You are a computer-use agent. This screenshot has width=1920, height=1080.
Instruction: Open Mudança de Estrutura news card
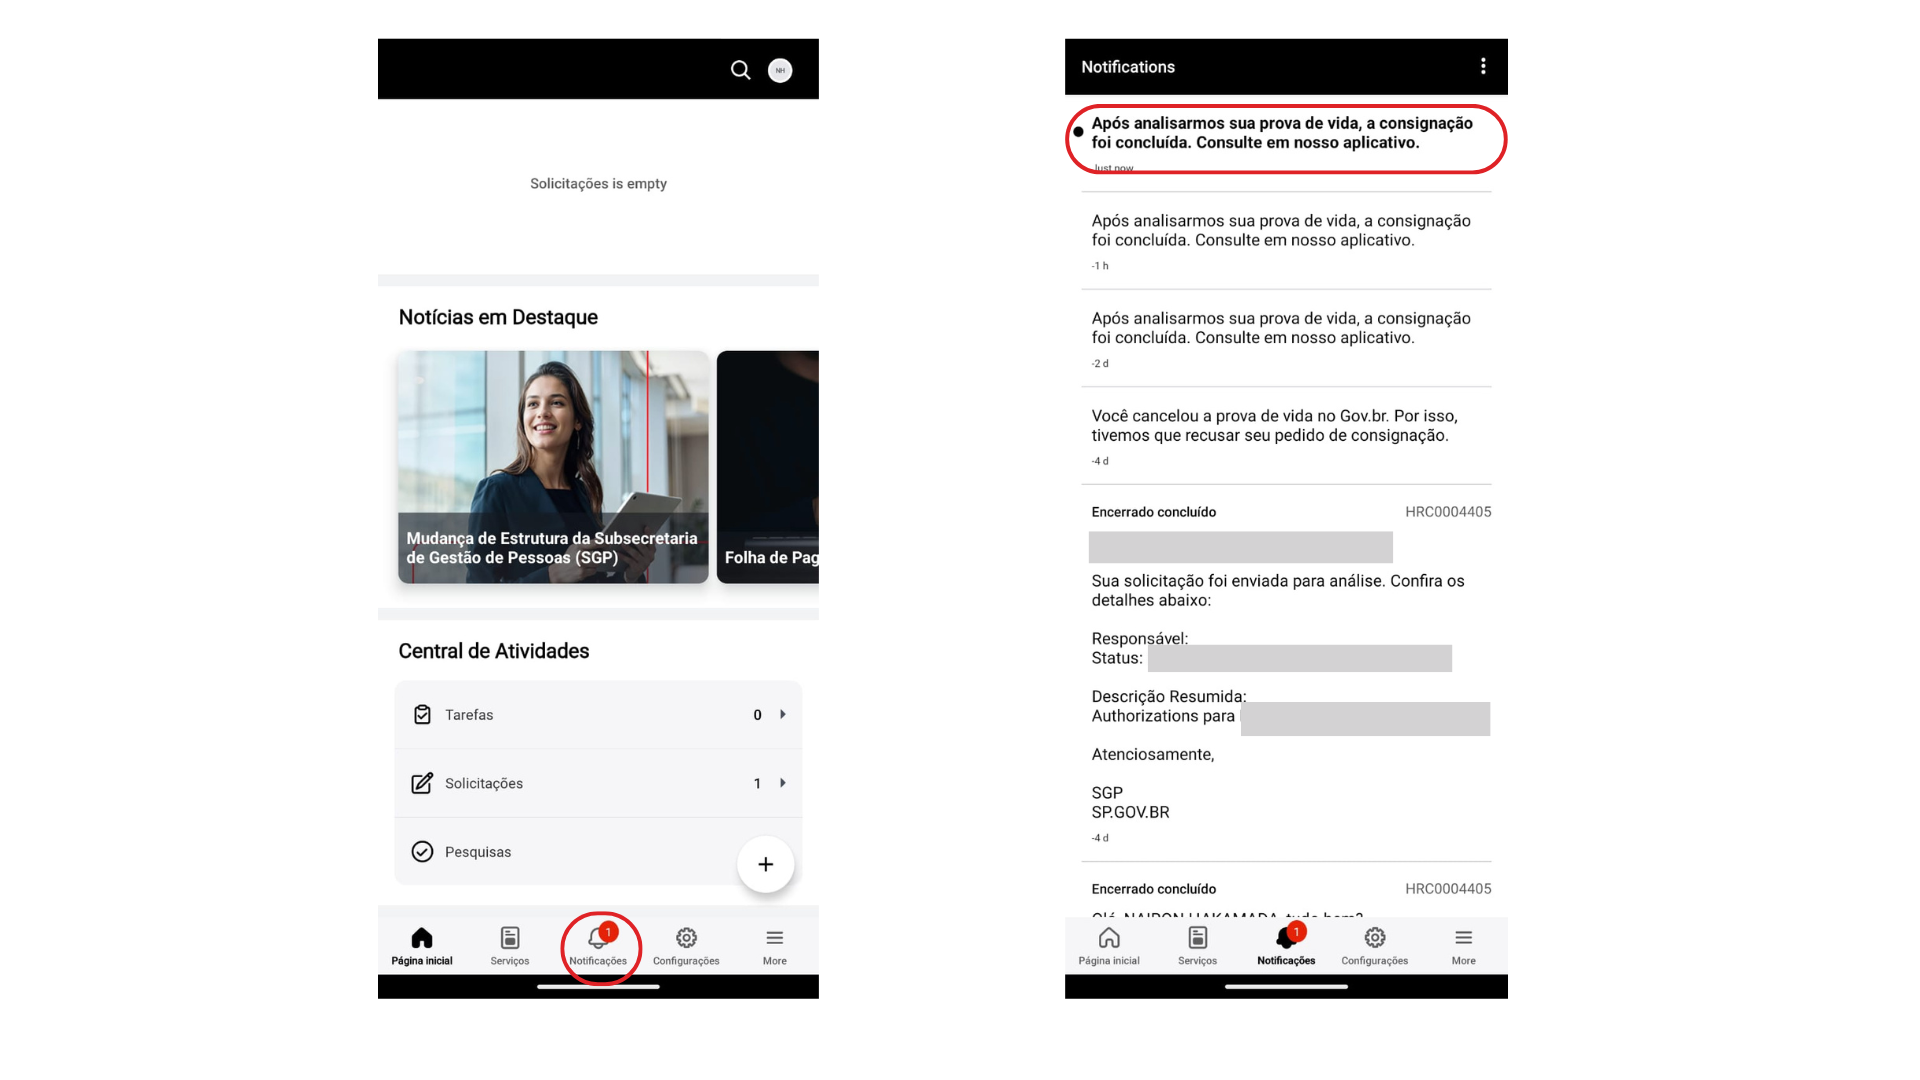click(553, 466)
